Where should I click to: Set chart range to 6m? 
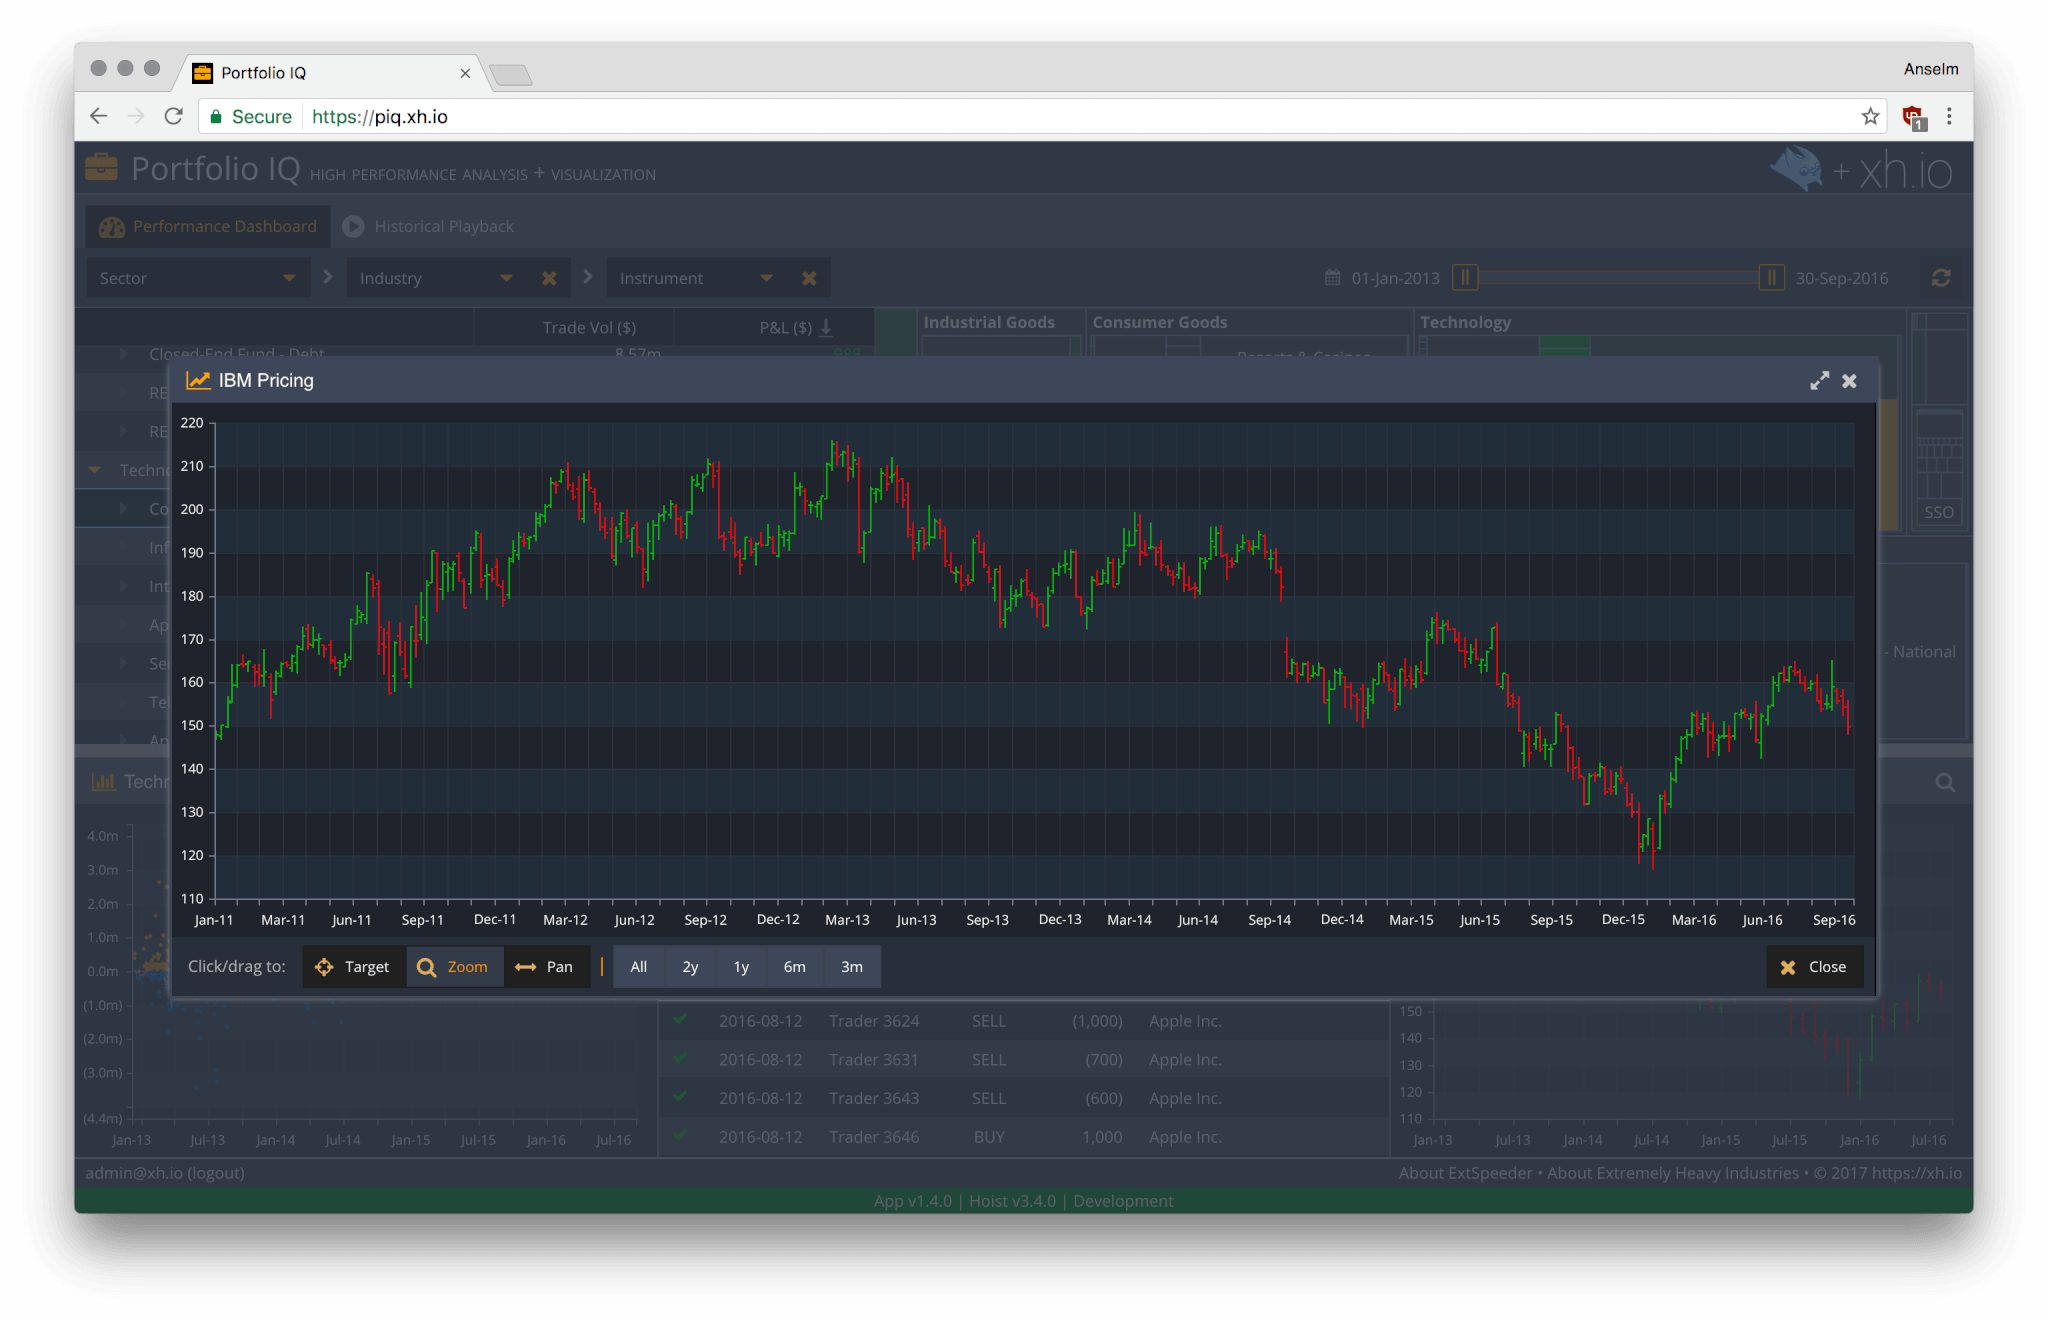click(x=794, y=967)
